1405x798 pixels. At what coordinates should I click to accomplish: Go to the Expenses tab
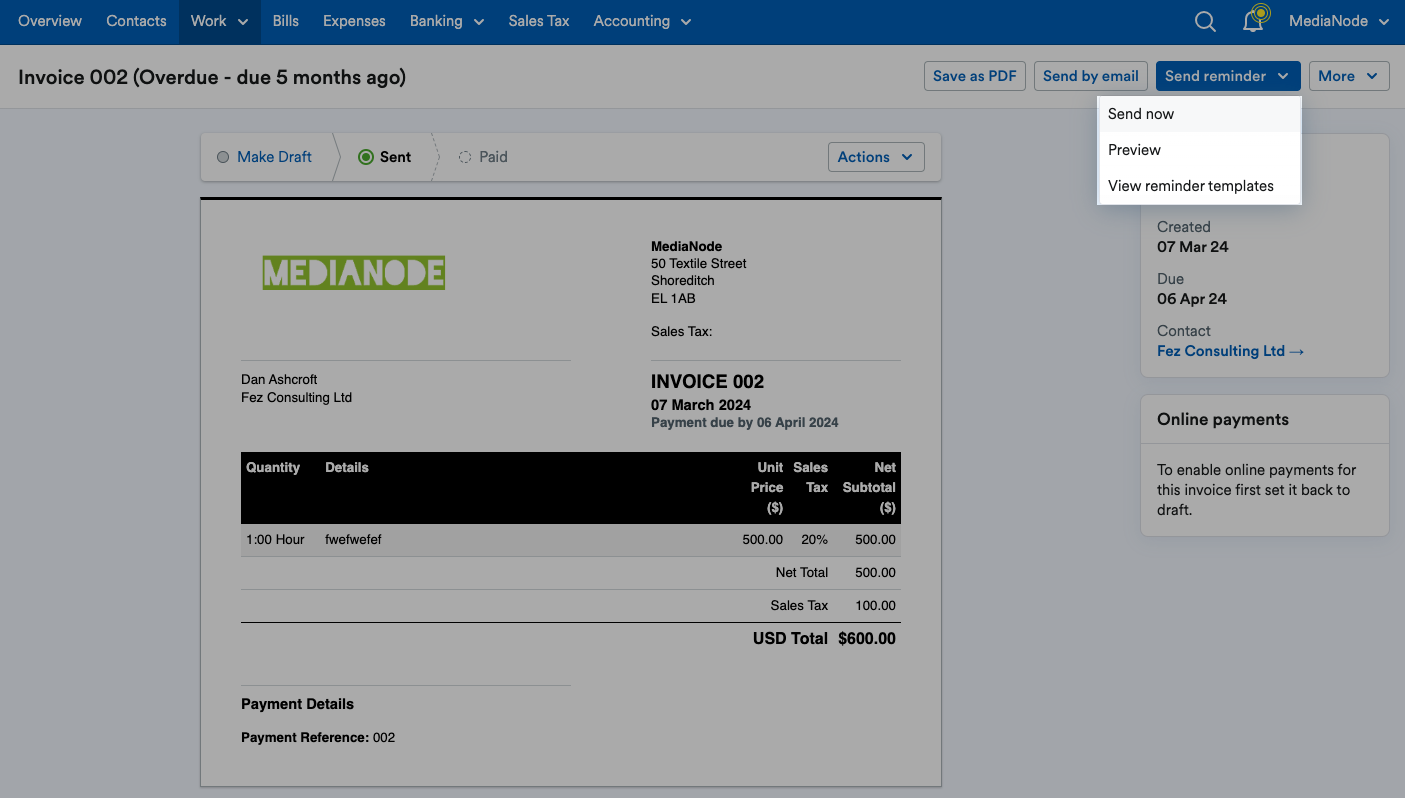tap(354, 21)
